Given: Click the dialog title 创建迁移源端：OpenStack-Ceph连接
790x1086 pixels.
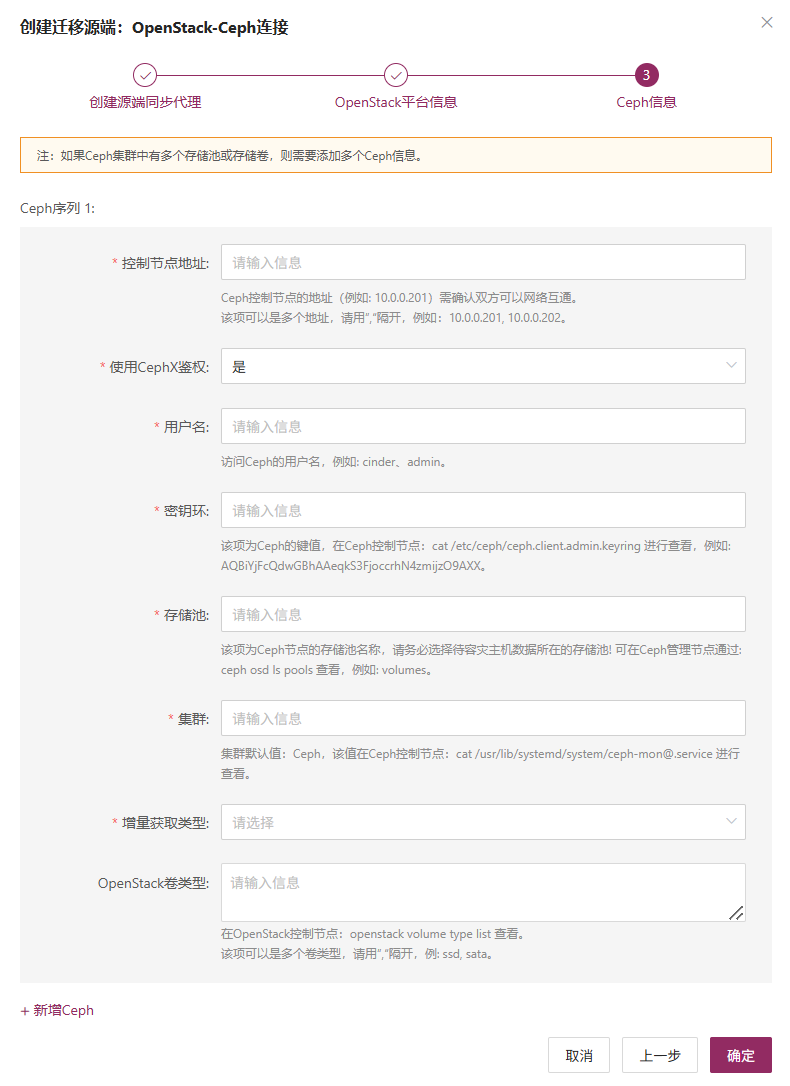Looking at the screenshot, I should [x=154, y=28].
